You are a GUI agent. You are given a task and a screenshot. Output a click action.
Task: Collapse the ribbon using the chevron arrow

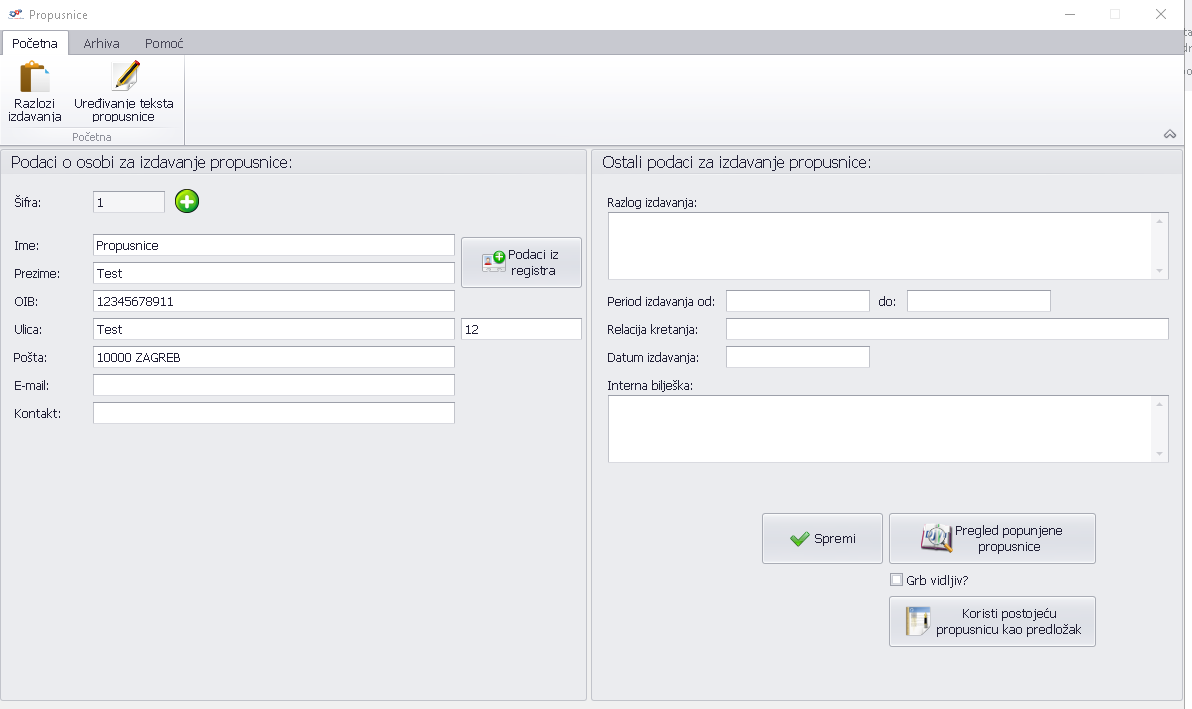click(1169, 134)
